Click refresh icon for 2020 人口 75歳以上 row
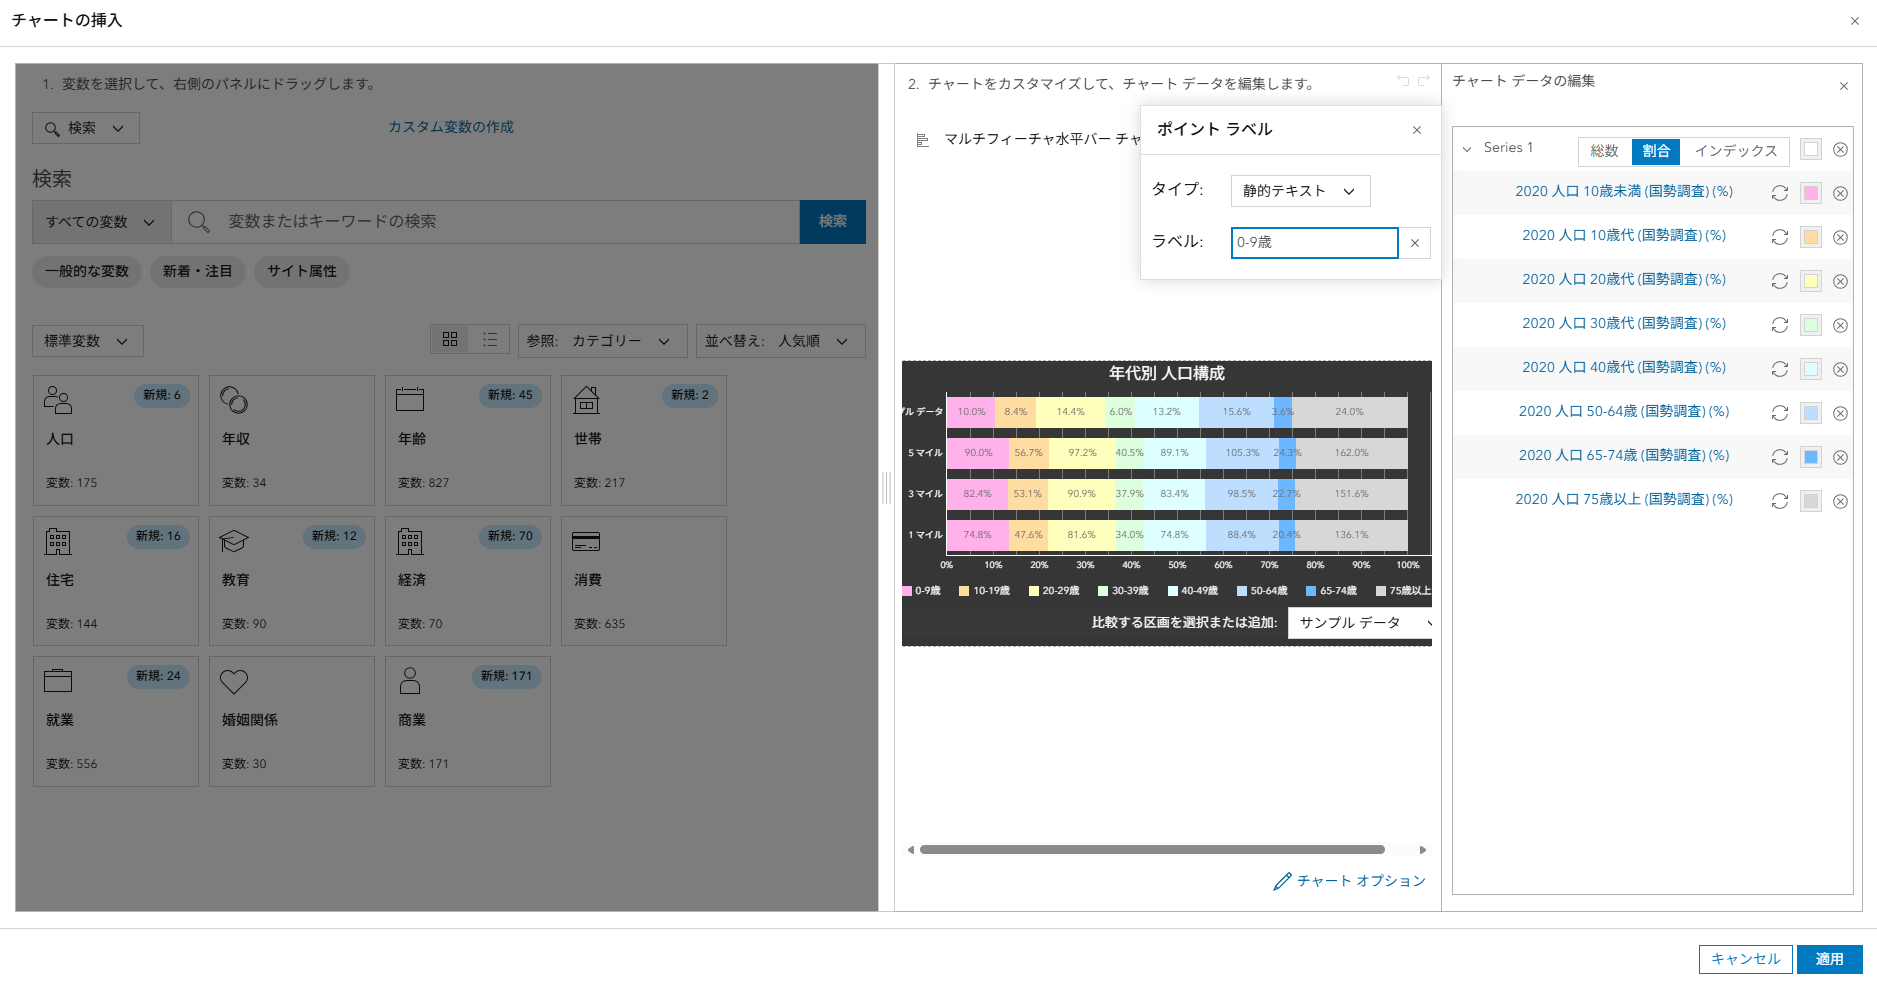 [x=1779, y=501]
